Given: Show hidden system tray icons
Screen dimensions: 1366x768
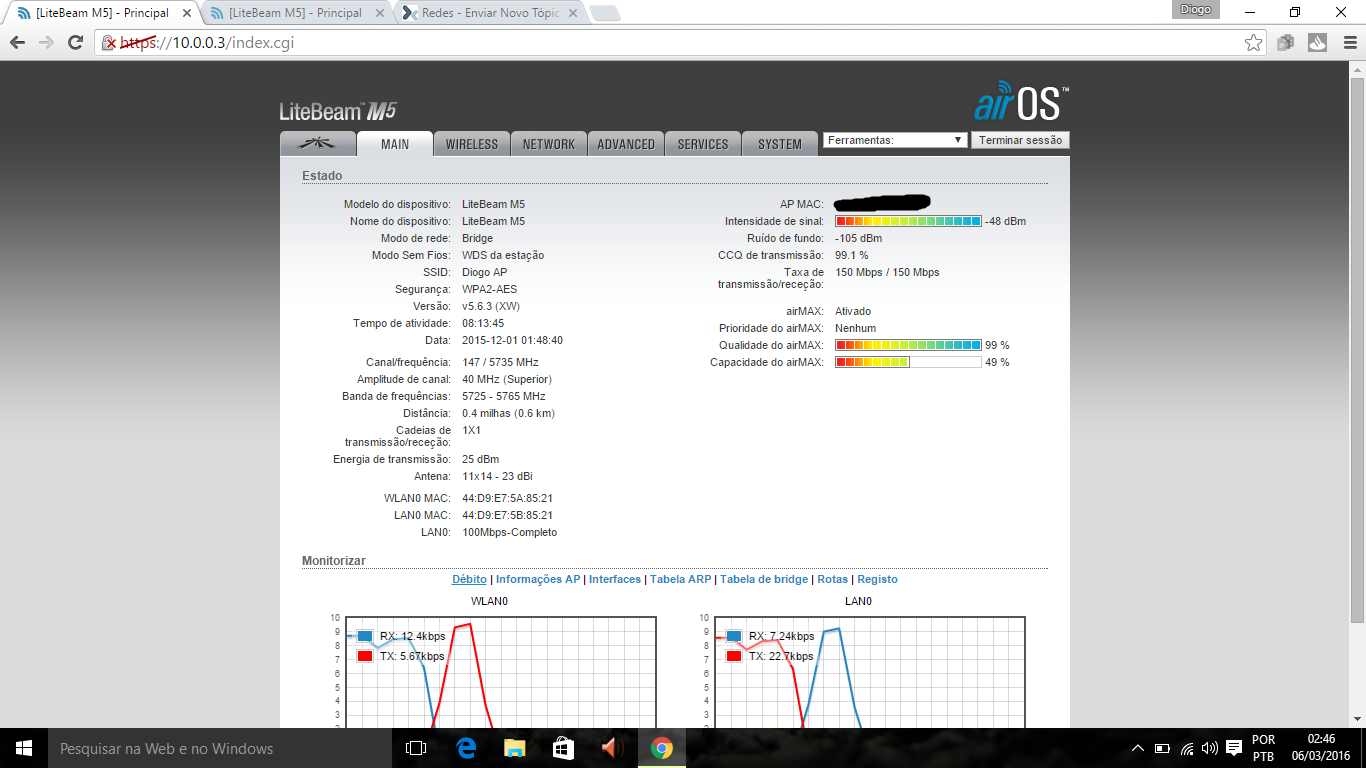Looking at the screenshot, I should tap(1137, 748).
